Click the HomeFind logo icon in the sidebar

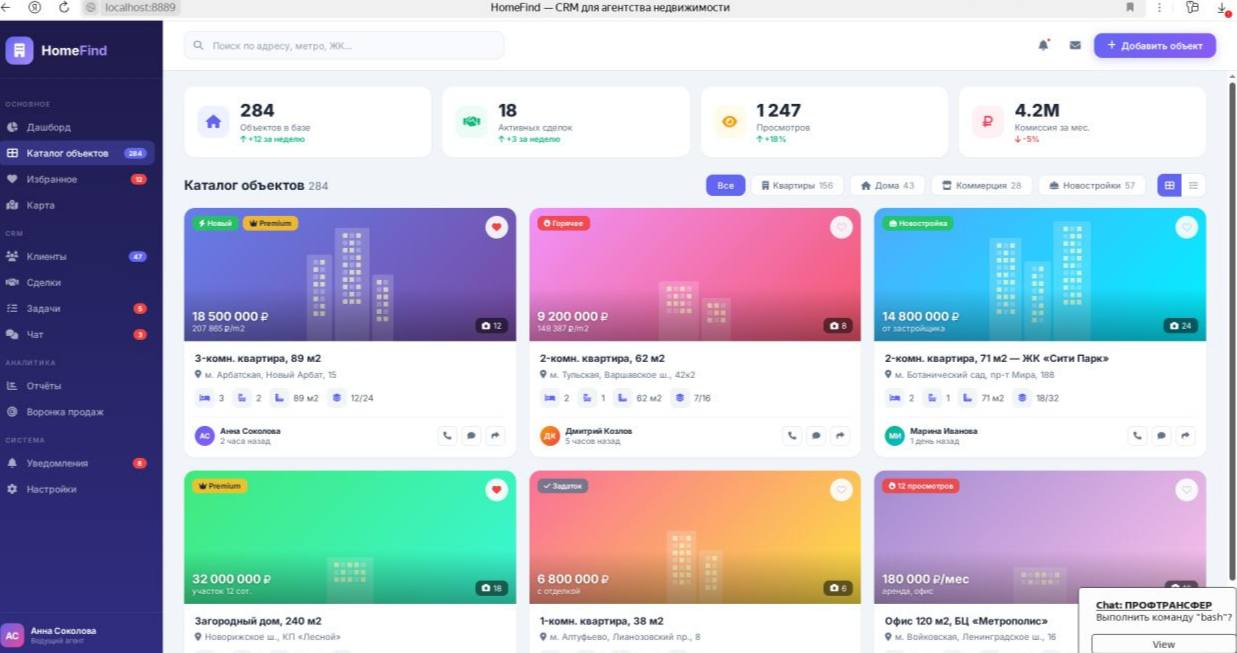pyautogui.click(x=21, y=51)
